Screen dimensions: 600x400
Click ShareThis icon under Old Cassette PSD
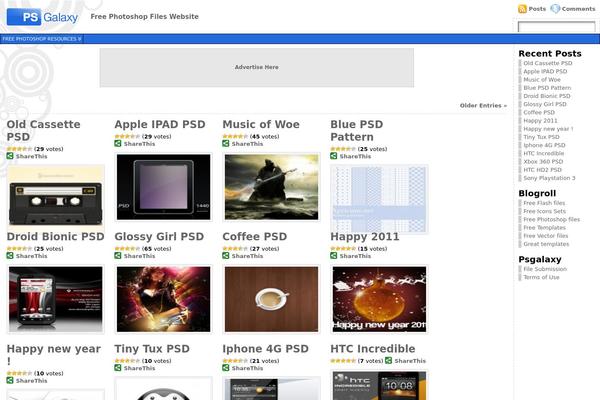point(10,156)
